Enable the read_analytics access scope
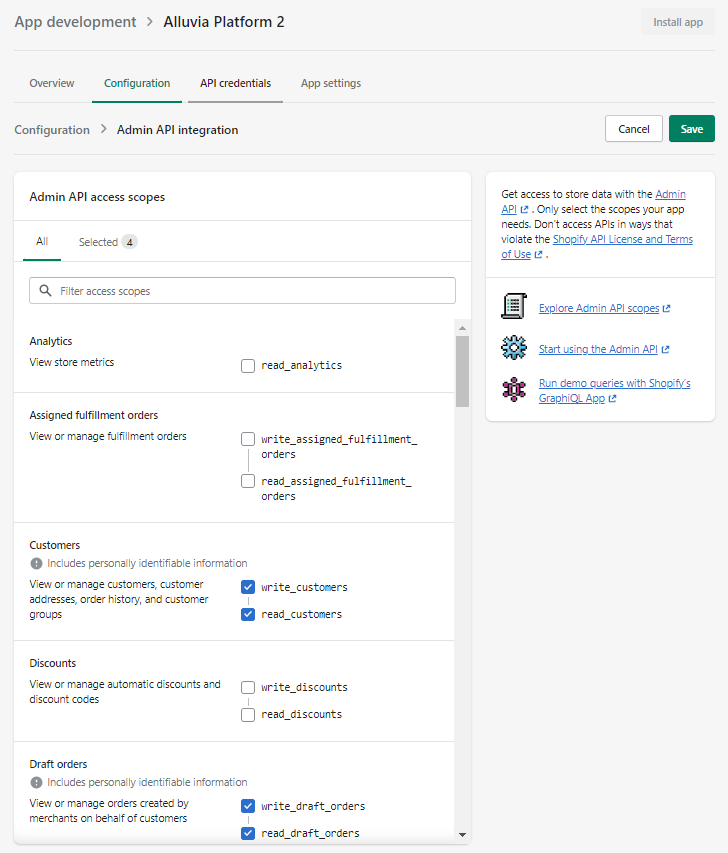The image size is (728, 853). coord(247,365)
